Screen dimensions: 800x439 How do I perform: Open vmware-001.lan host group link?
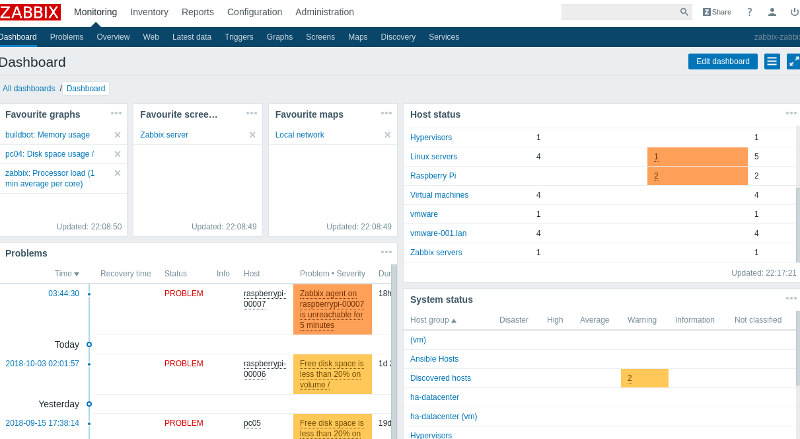[x=438, y=233]
